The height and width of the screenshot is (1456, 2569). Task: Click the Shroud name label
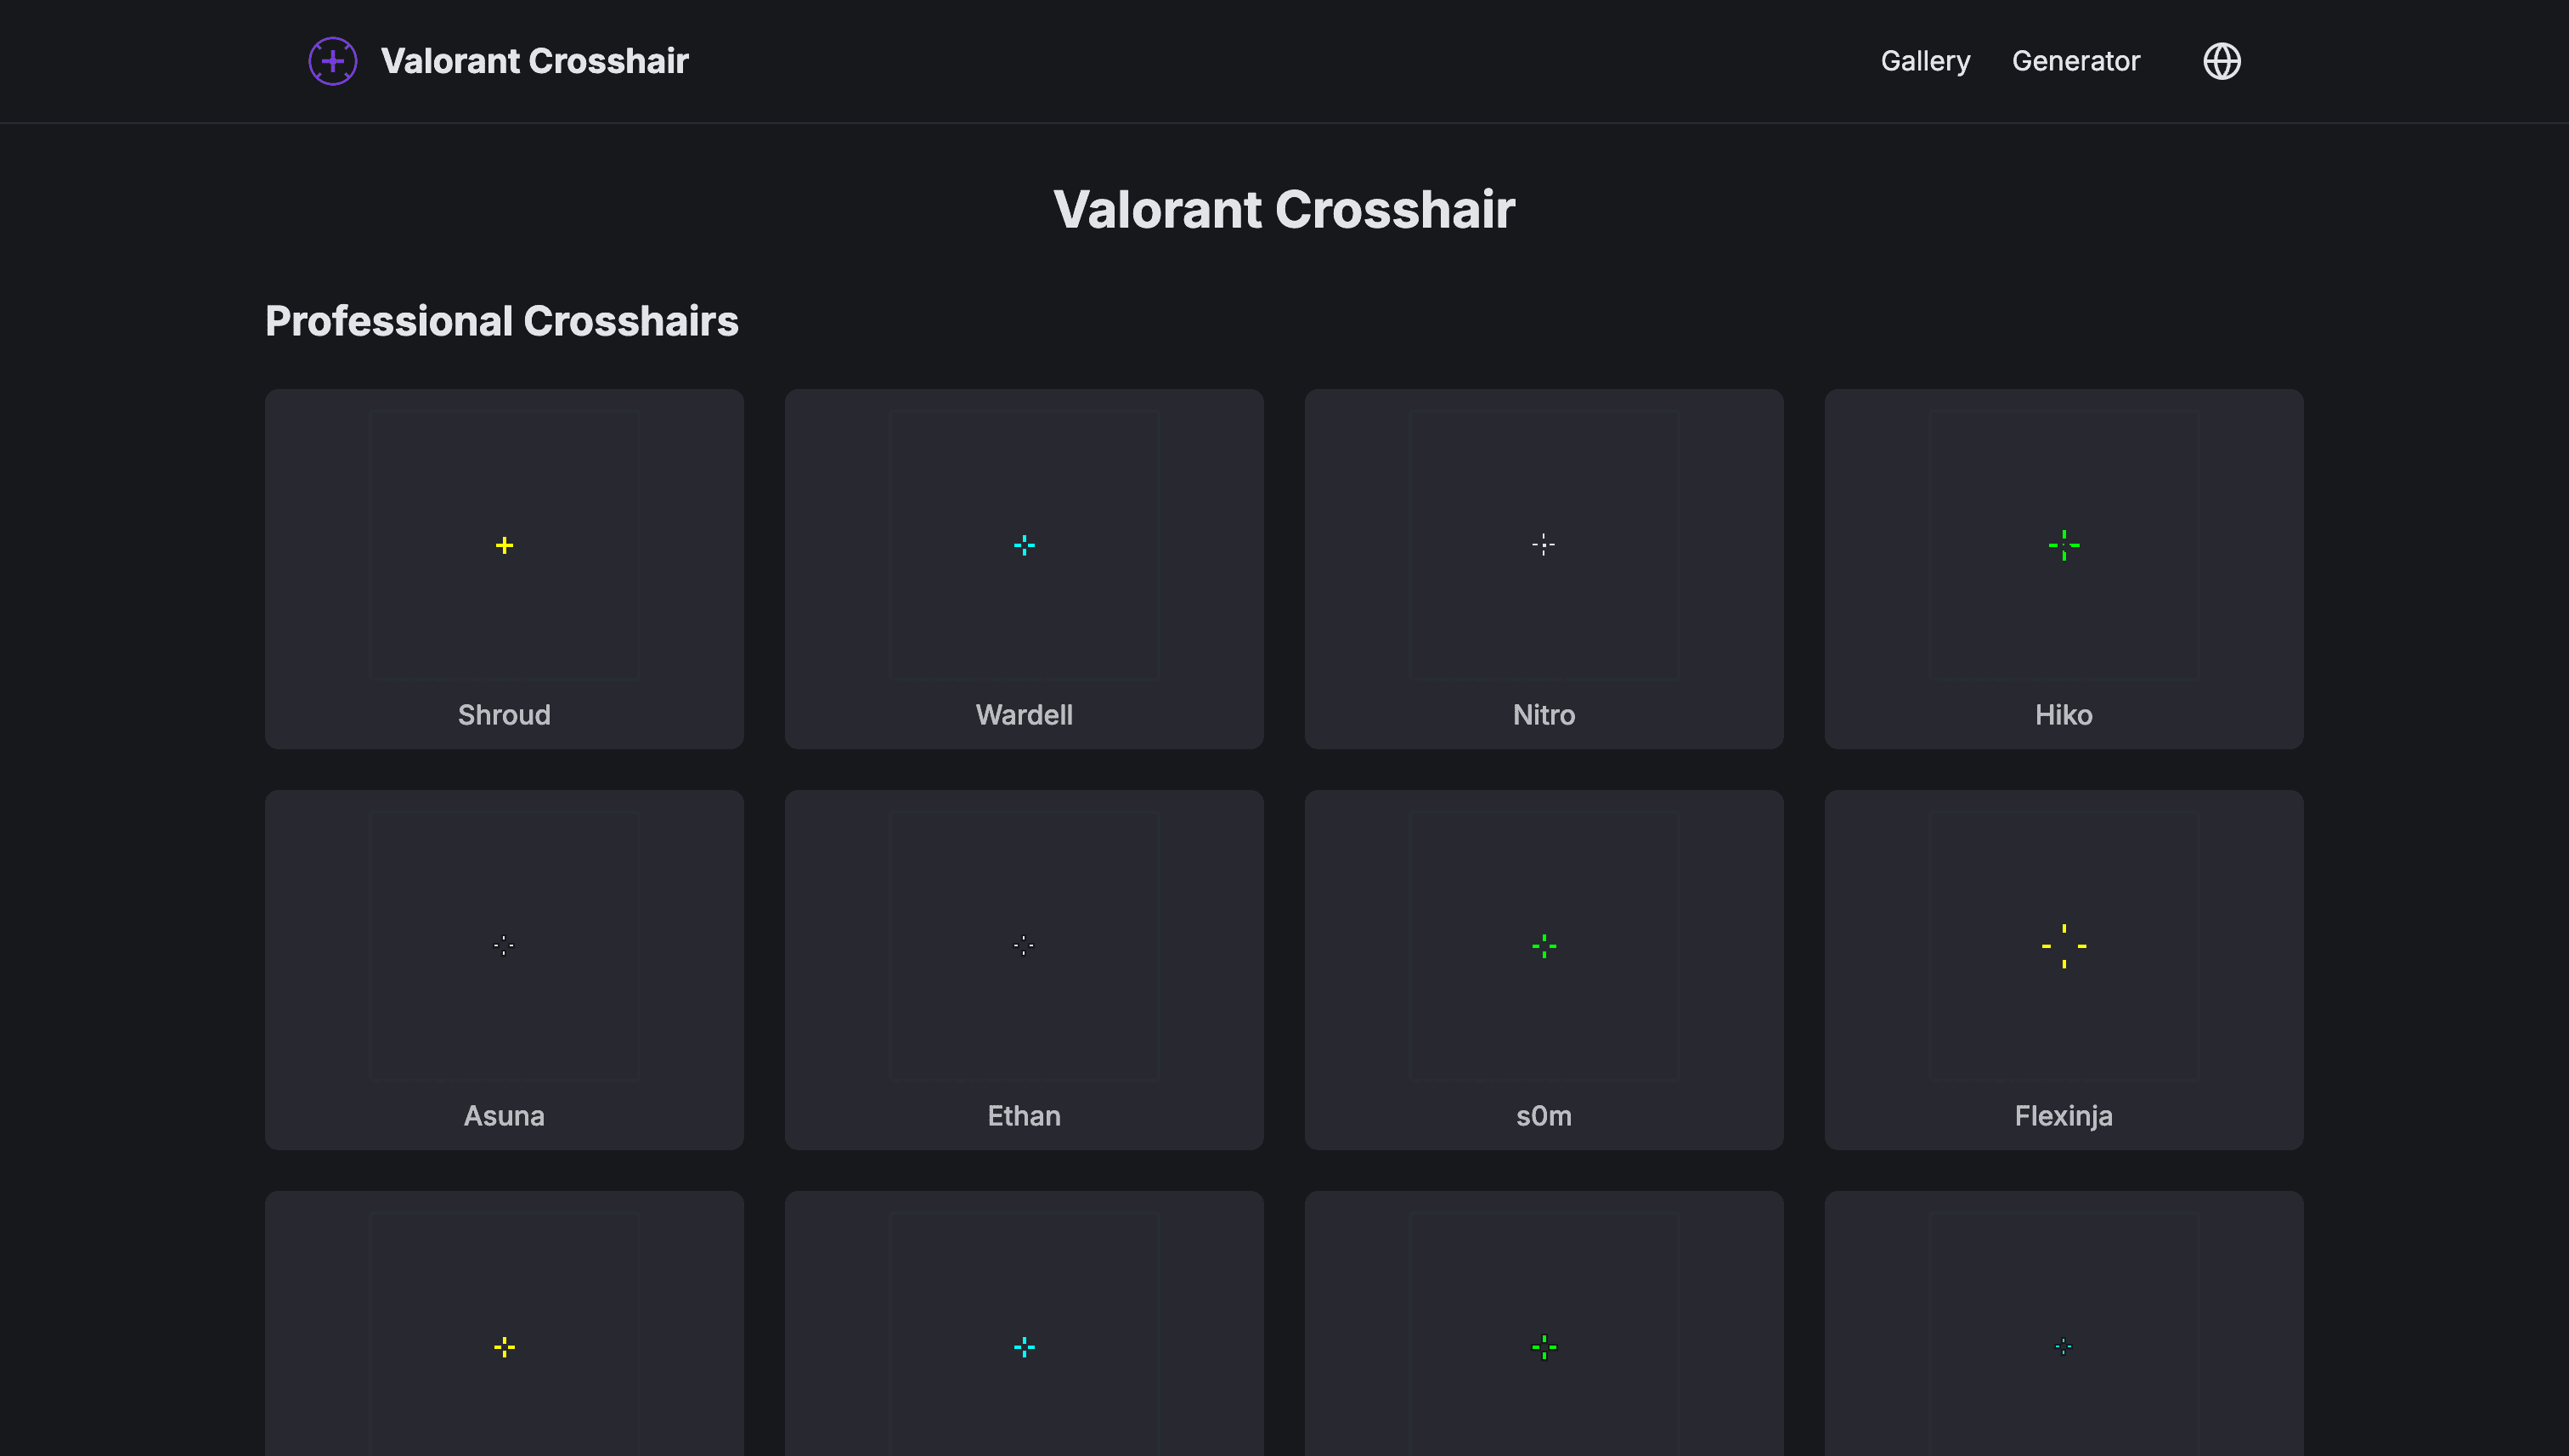[x=504, y=715]
